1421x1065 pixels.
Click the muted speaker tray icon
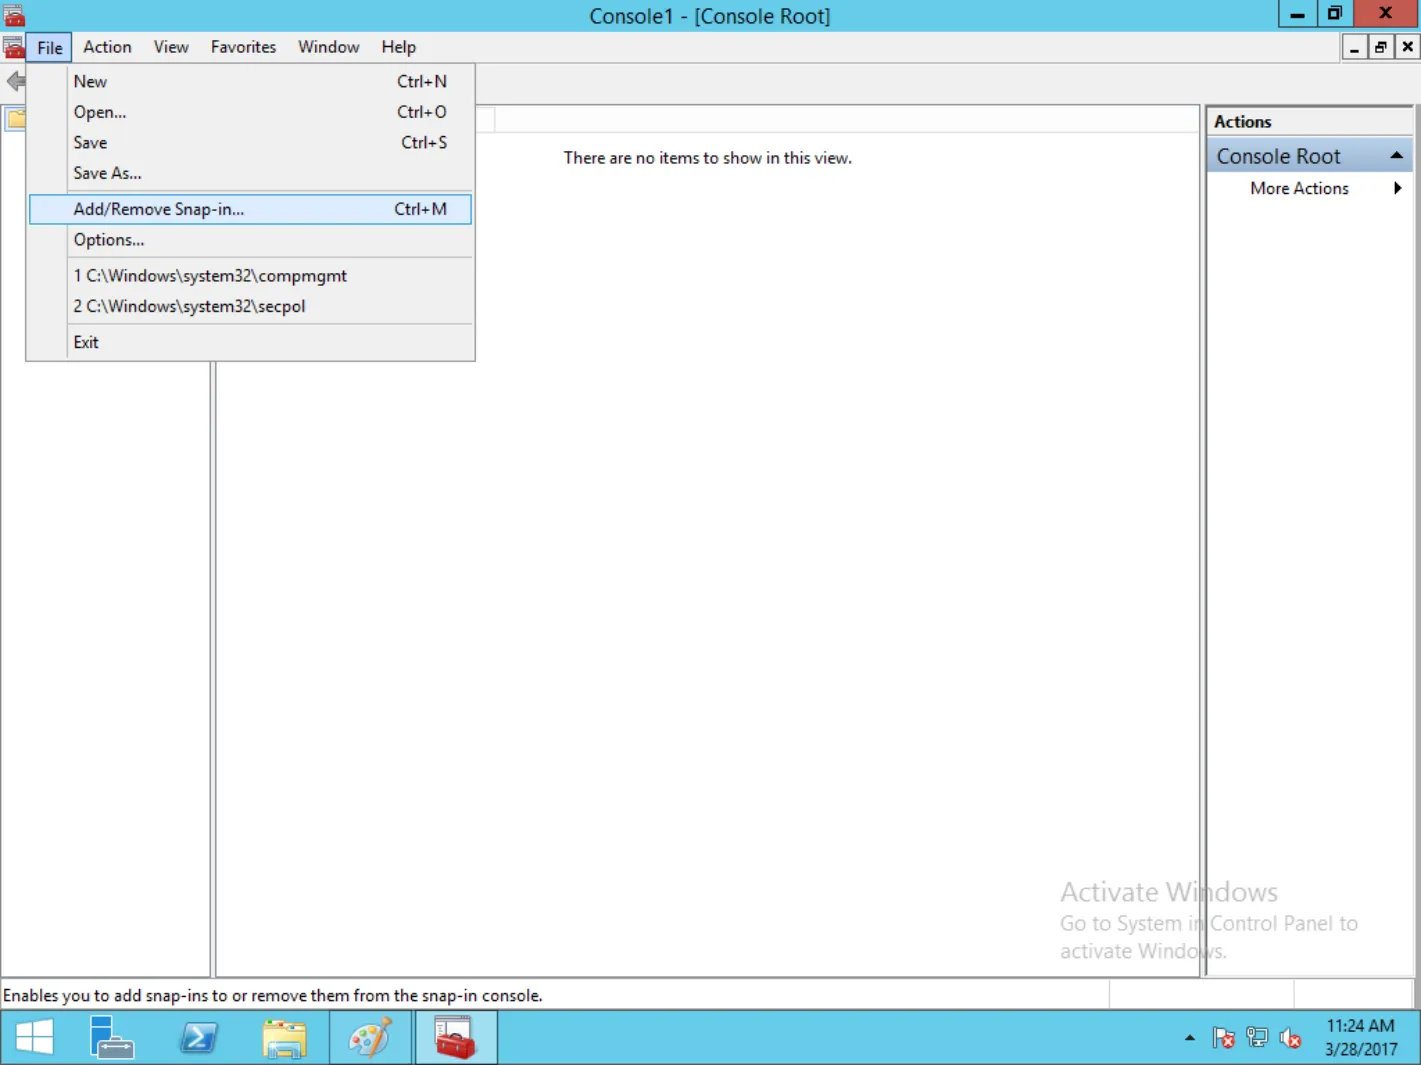[x=1290, y=1038]
